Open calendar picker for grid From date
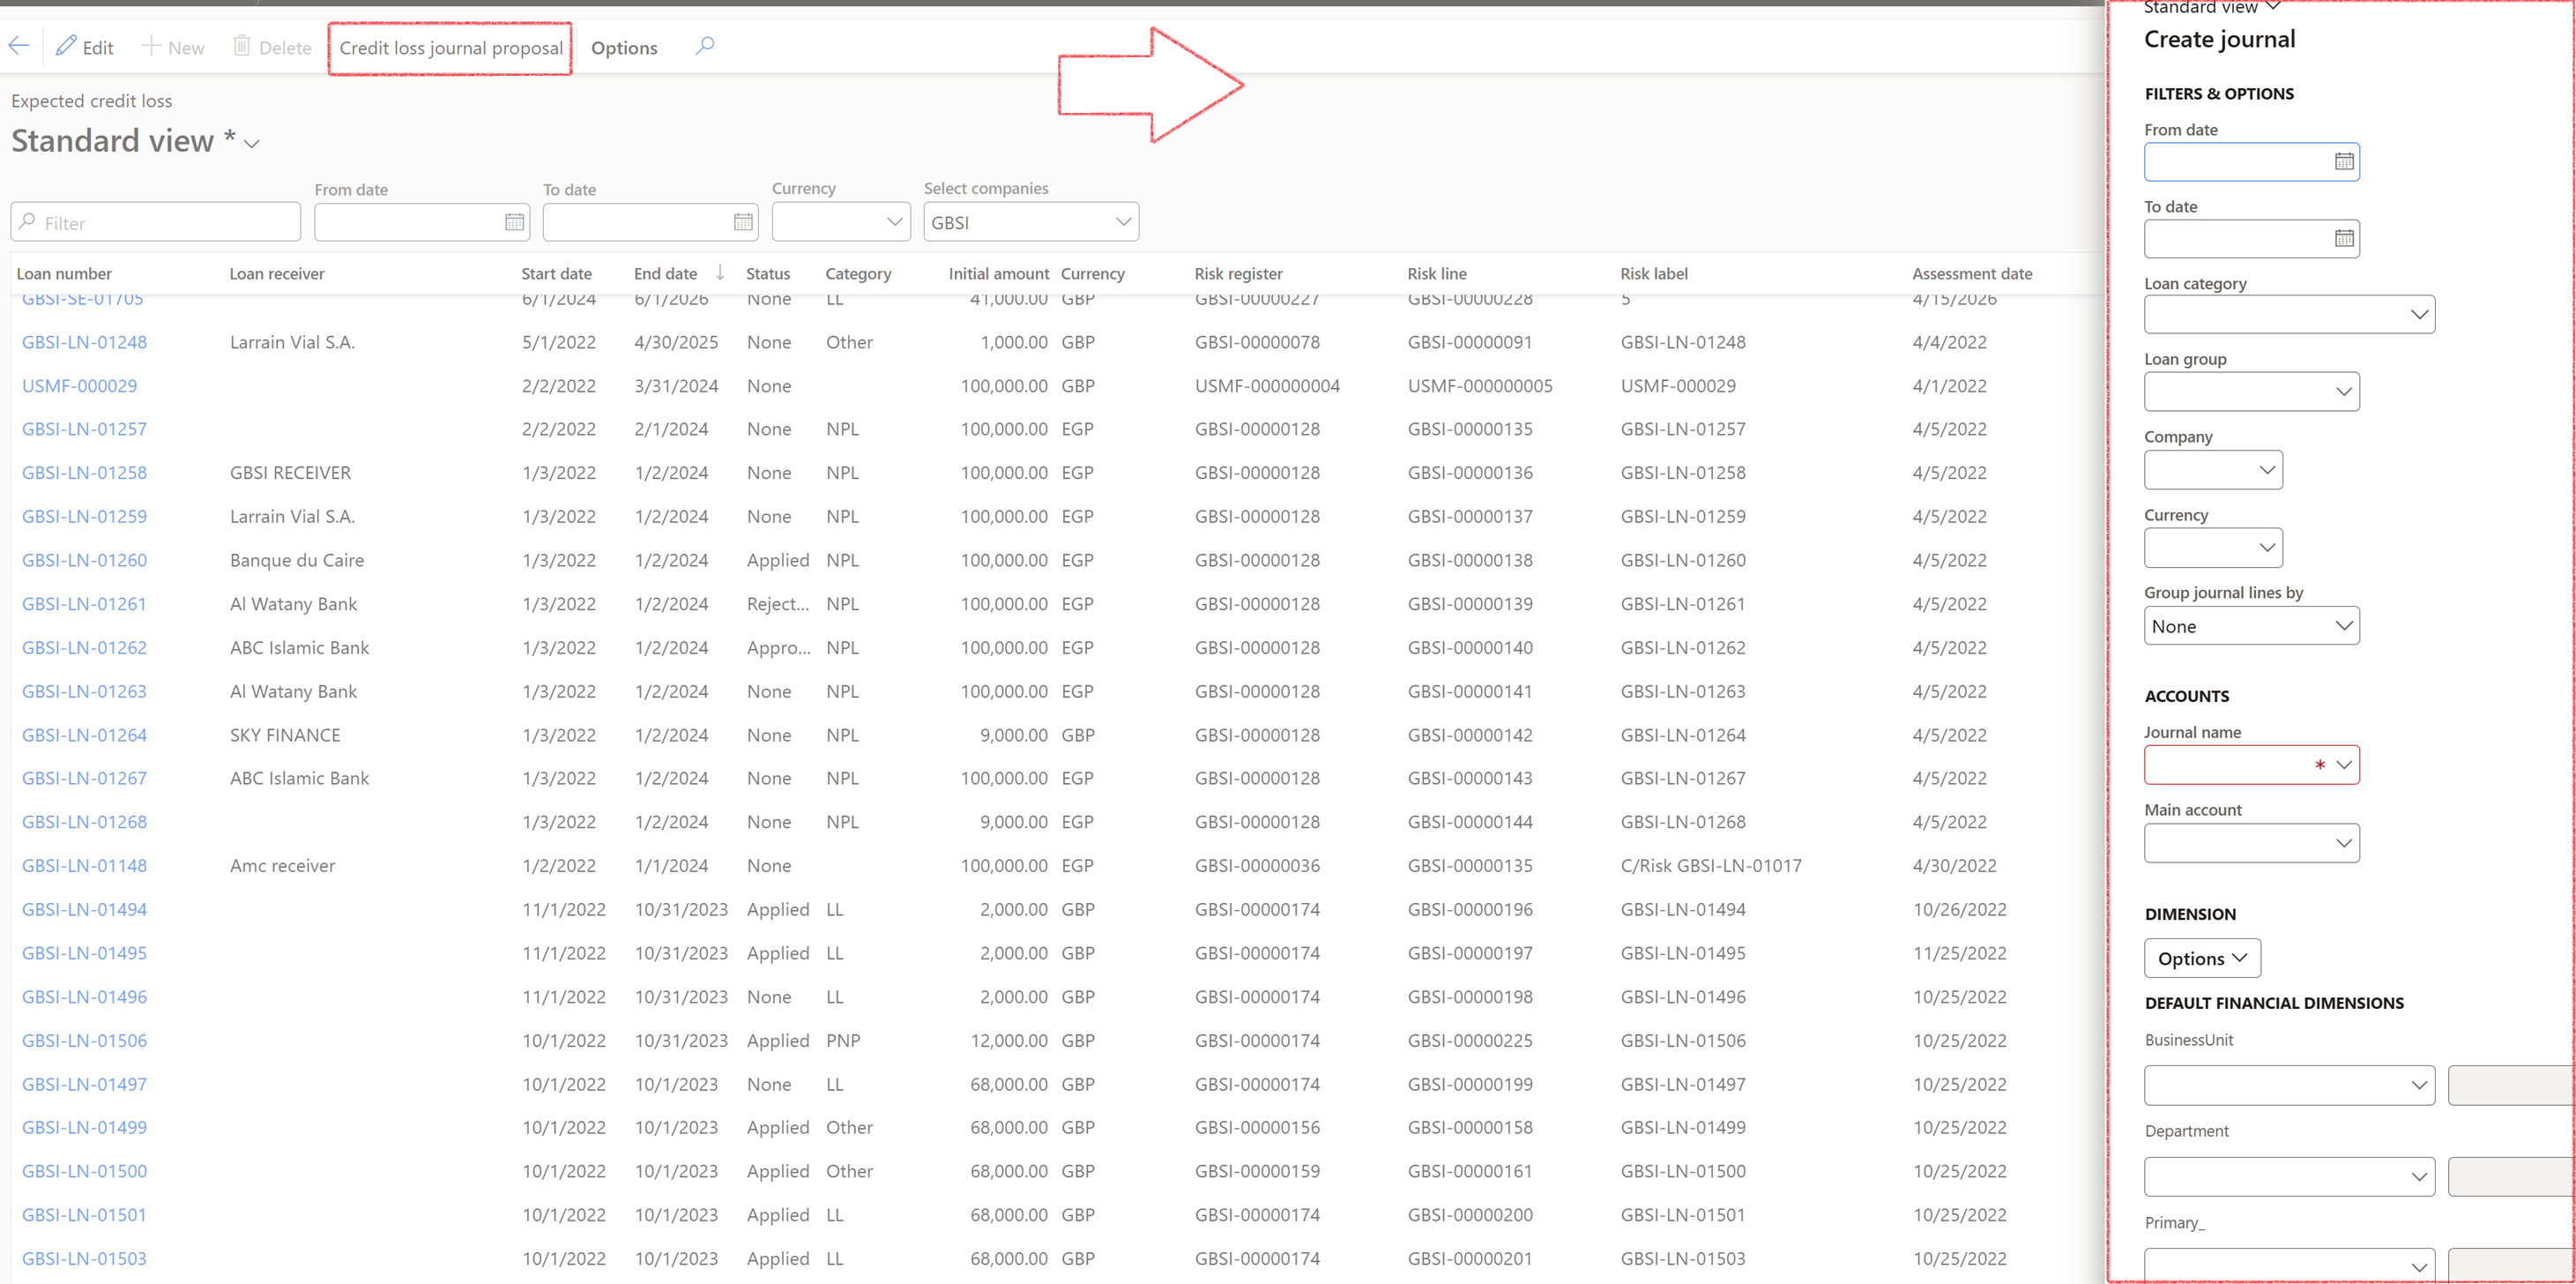 [x=514, y=222]
